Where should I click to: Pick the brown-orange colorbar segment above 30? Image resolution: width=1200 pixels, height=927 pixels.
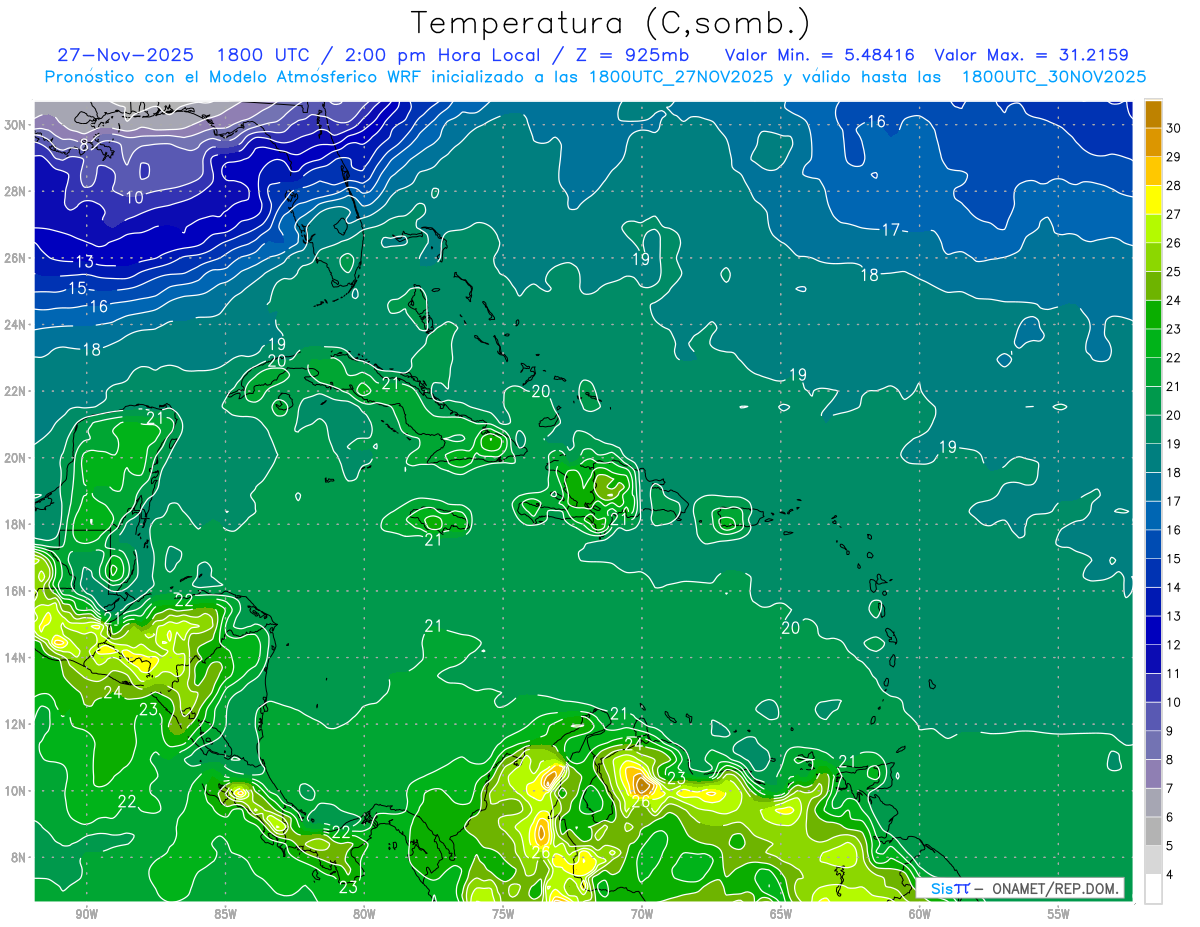[x=1153, y=114]
